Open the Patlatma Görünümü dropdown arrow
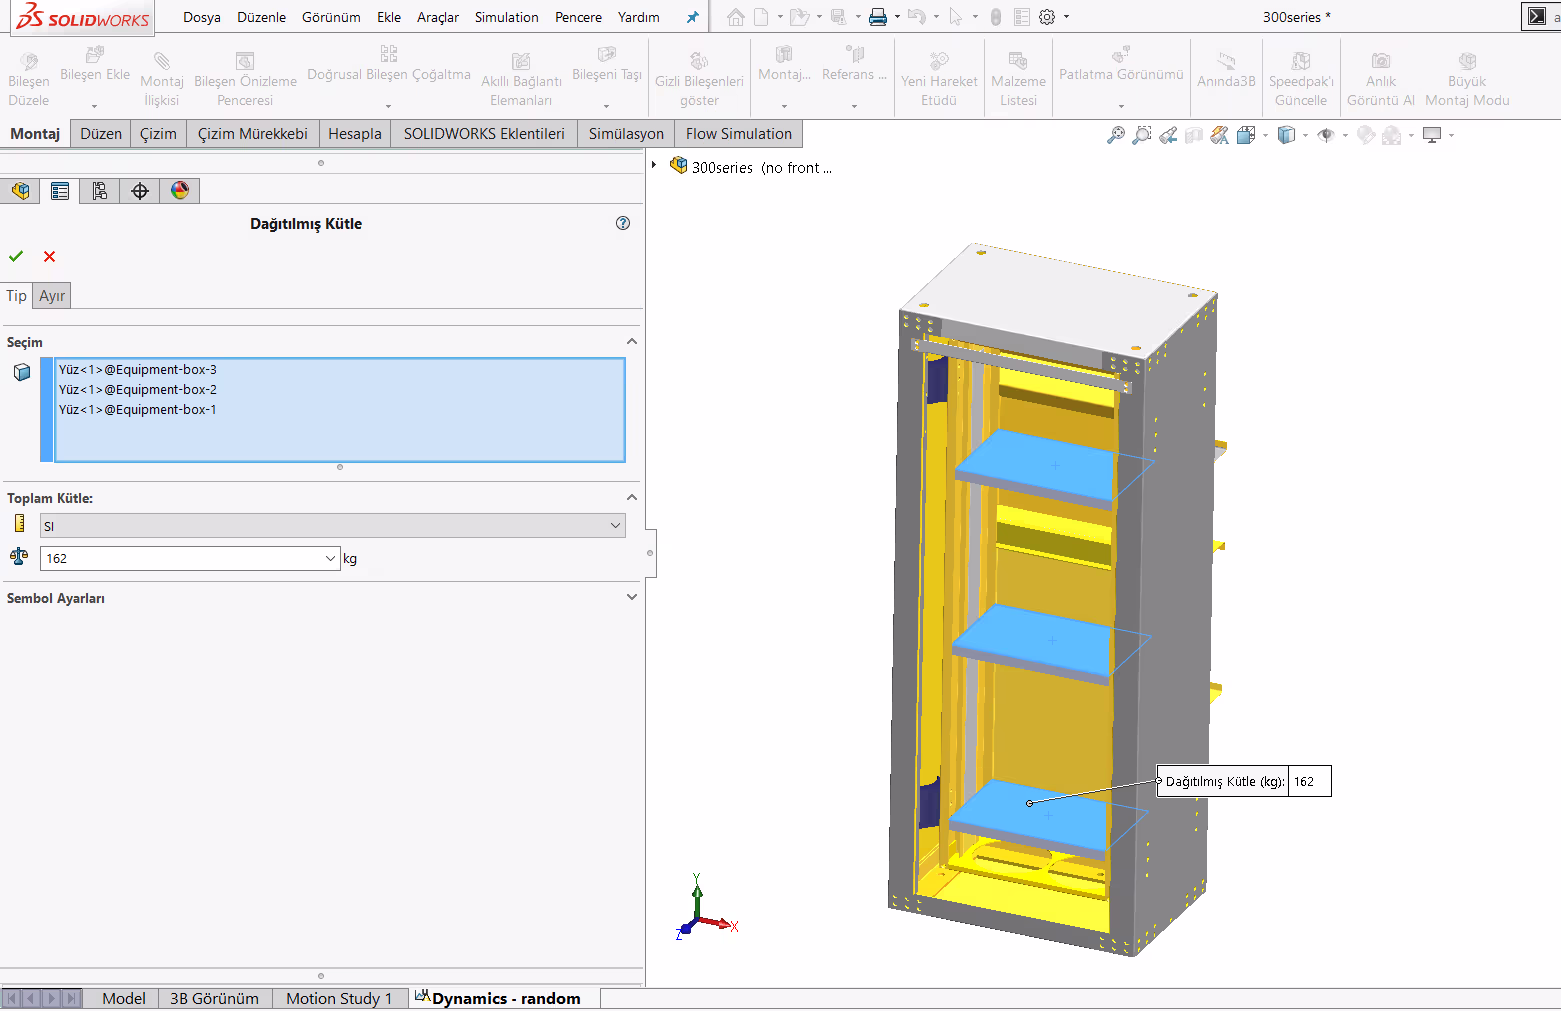The width and height of the screenshot is (1561, 1011). coord(1121,106)
